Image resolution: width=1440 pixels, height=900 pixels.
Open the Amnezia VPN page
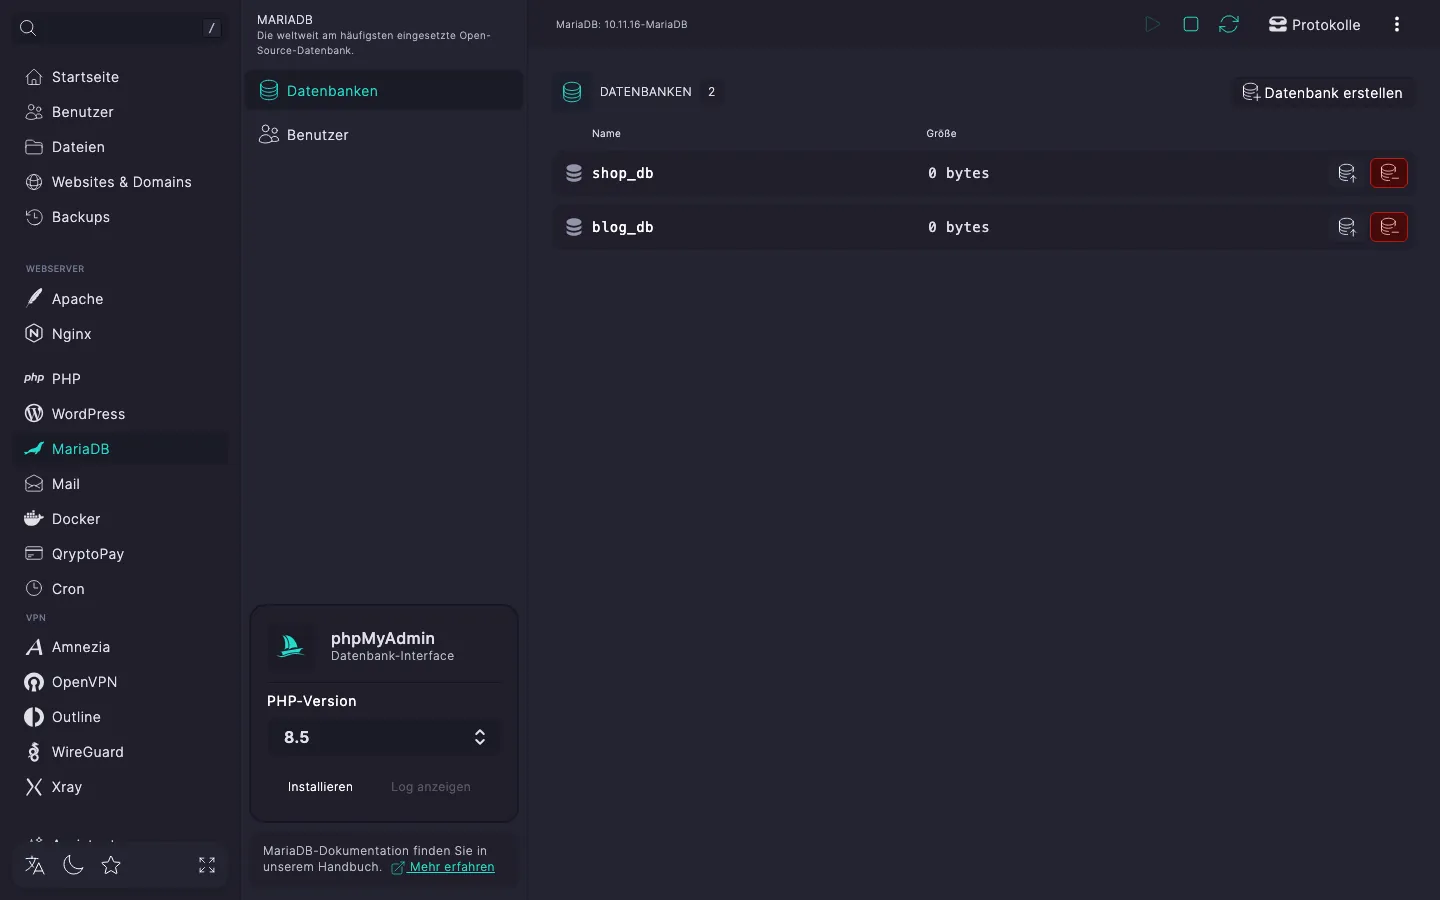pos(120,647)
